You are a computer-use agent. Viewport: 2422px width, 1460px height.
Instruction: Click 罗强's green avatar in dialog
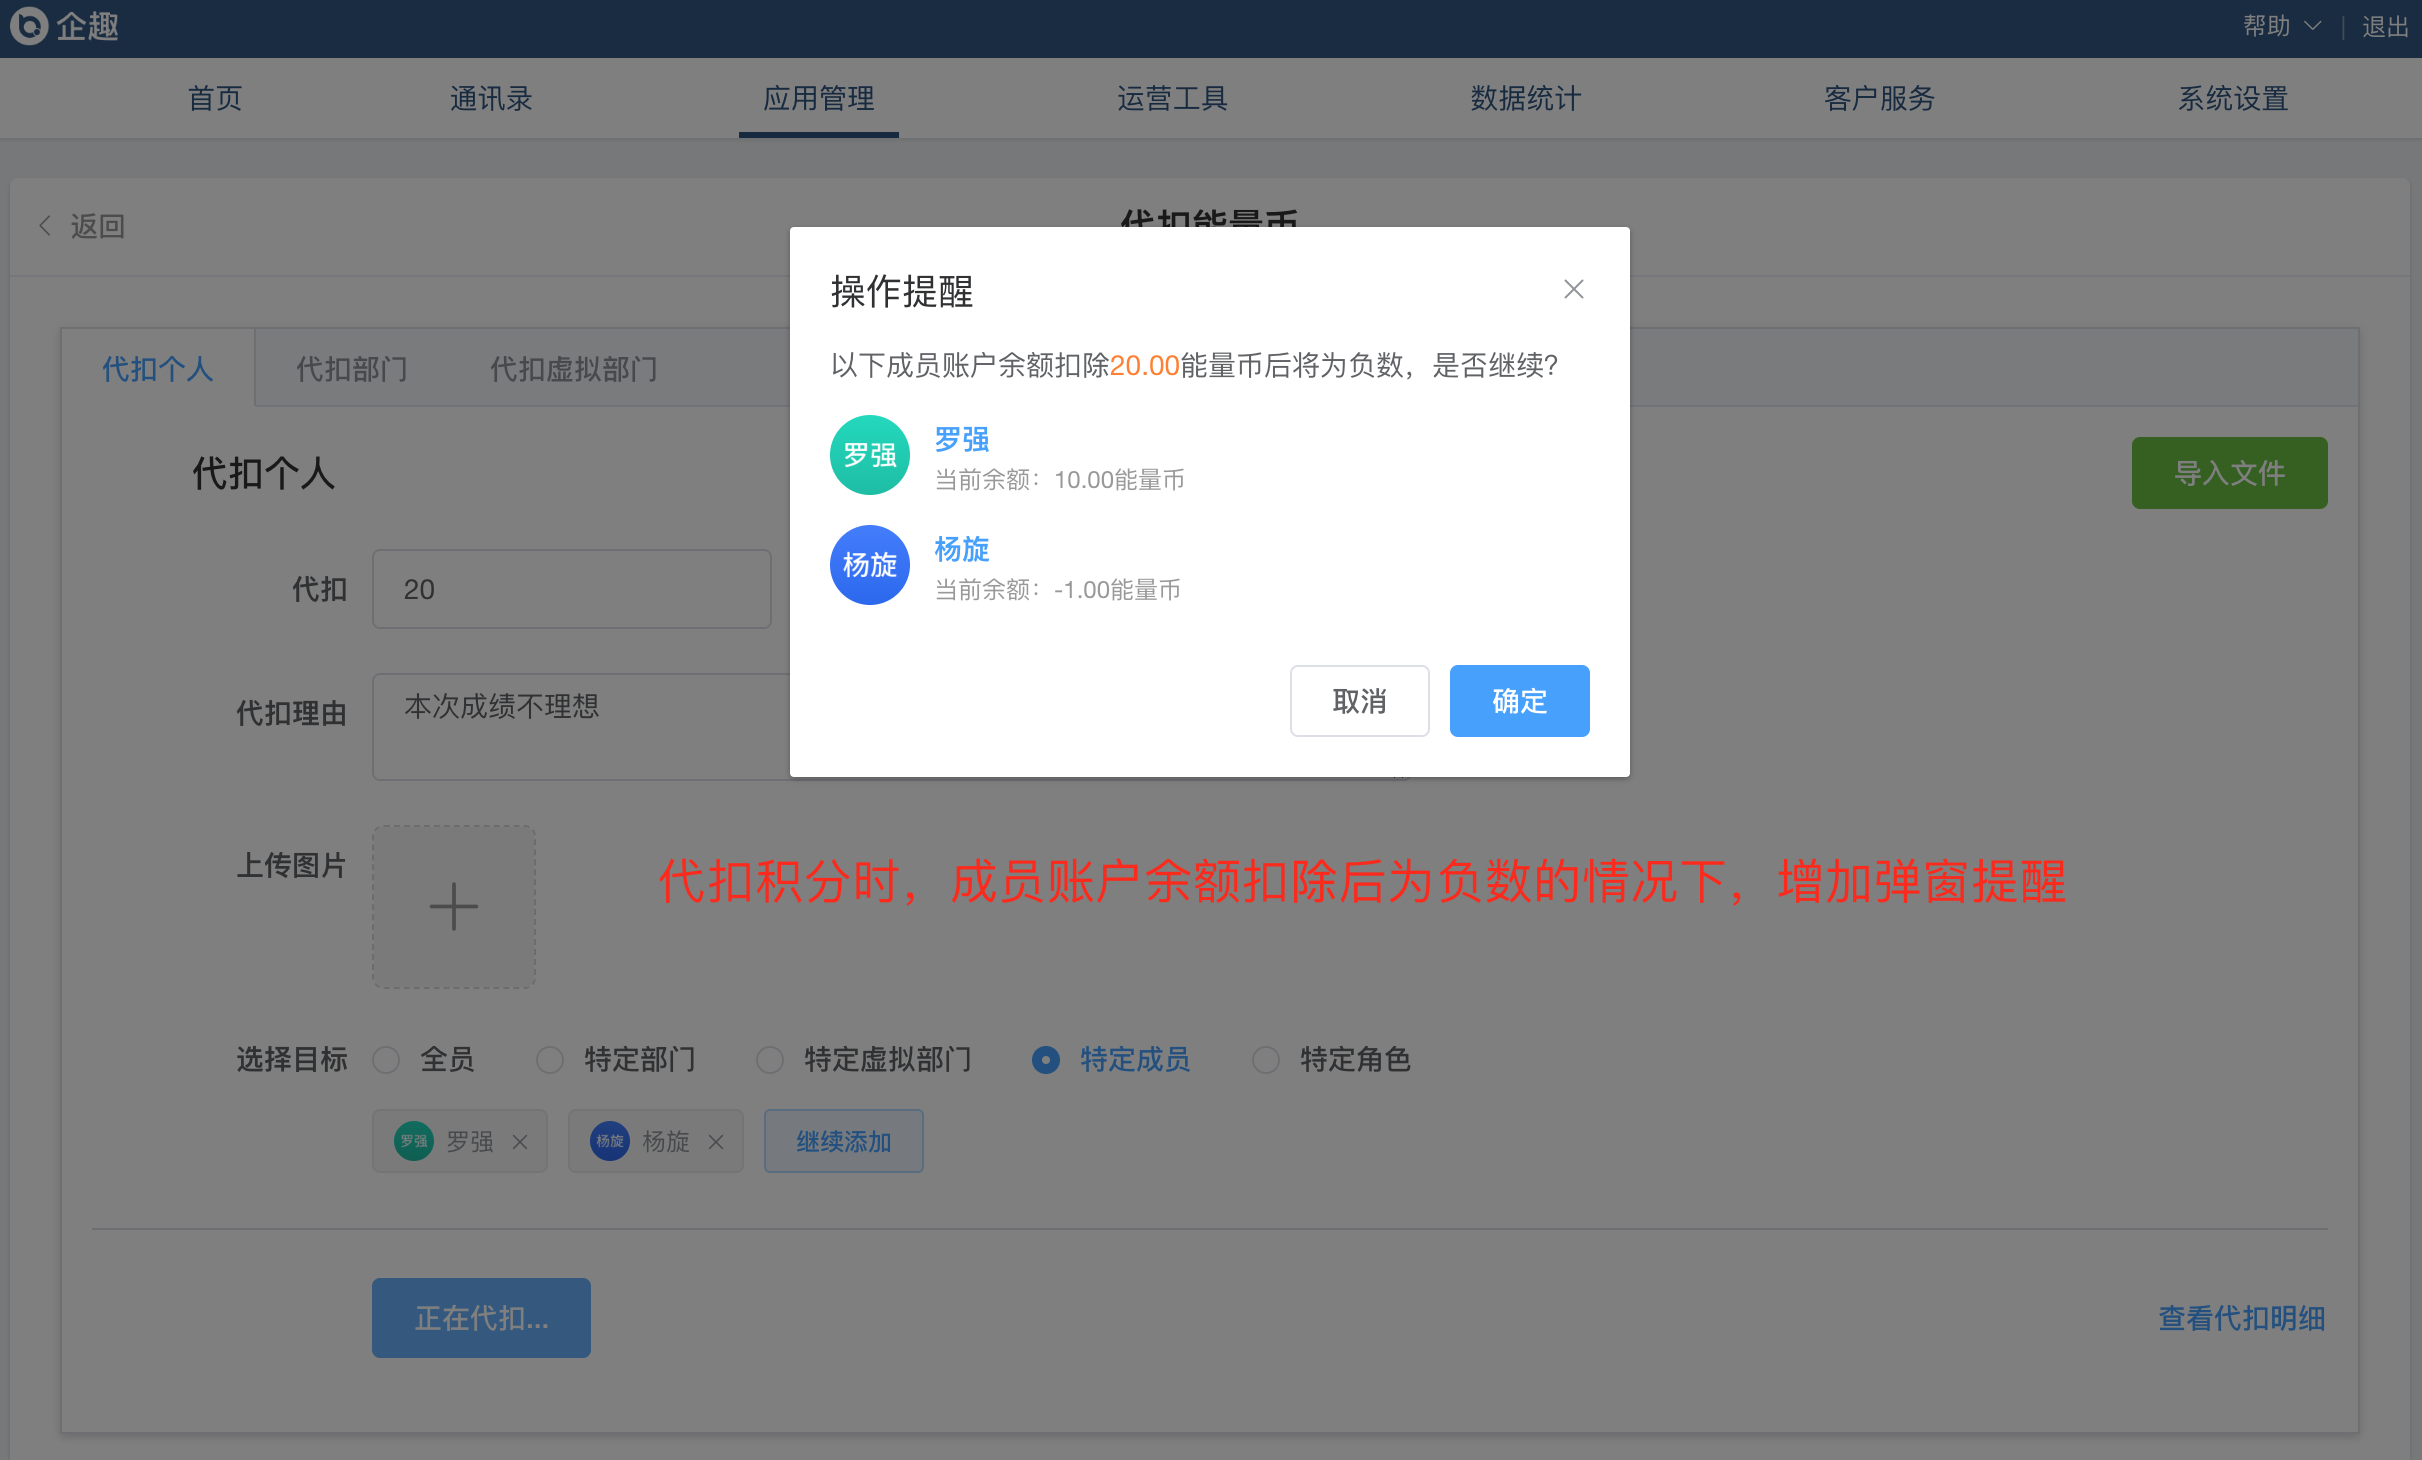869,455
